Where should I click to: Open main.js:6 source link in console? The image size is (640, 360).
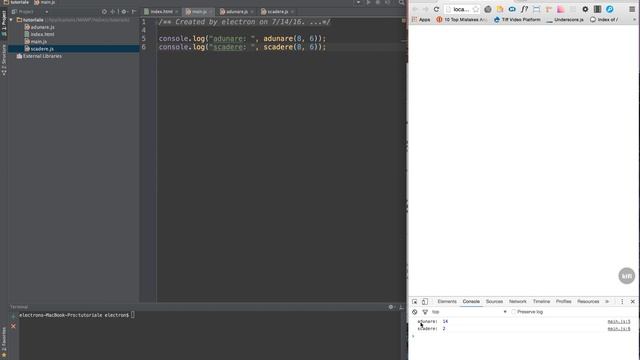click(x=619, y=329)
